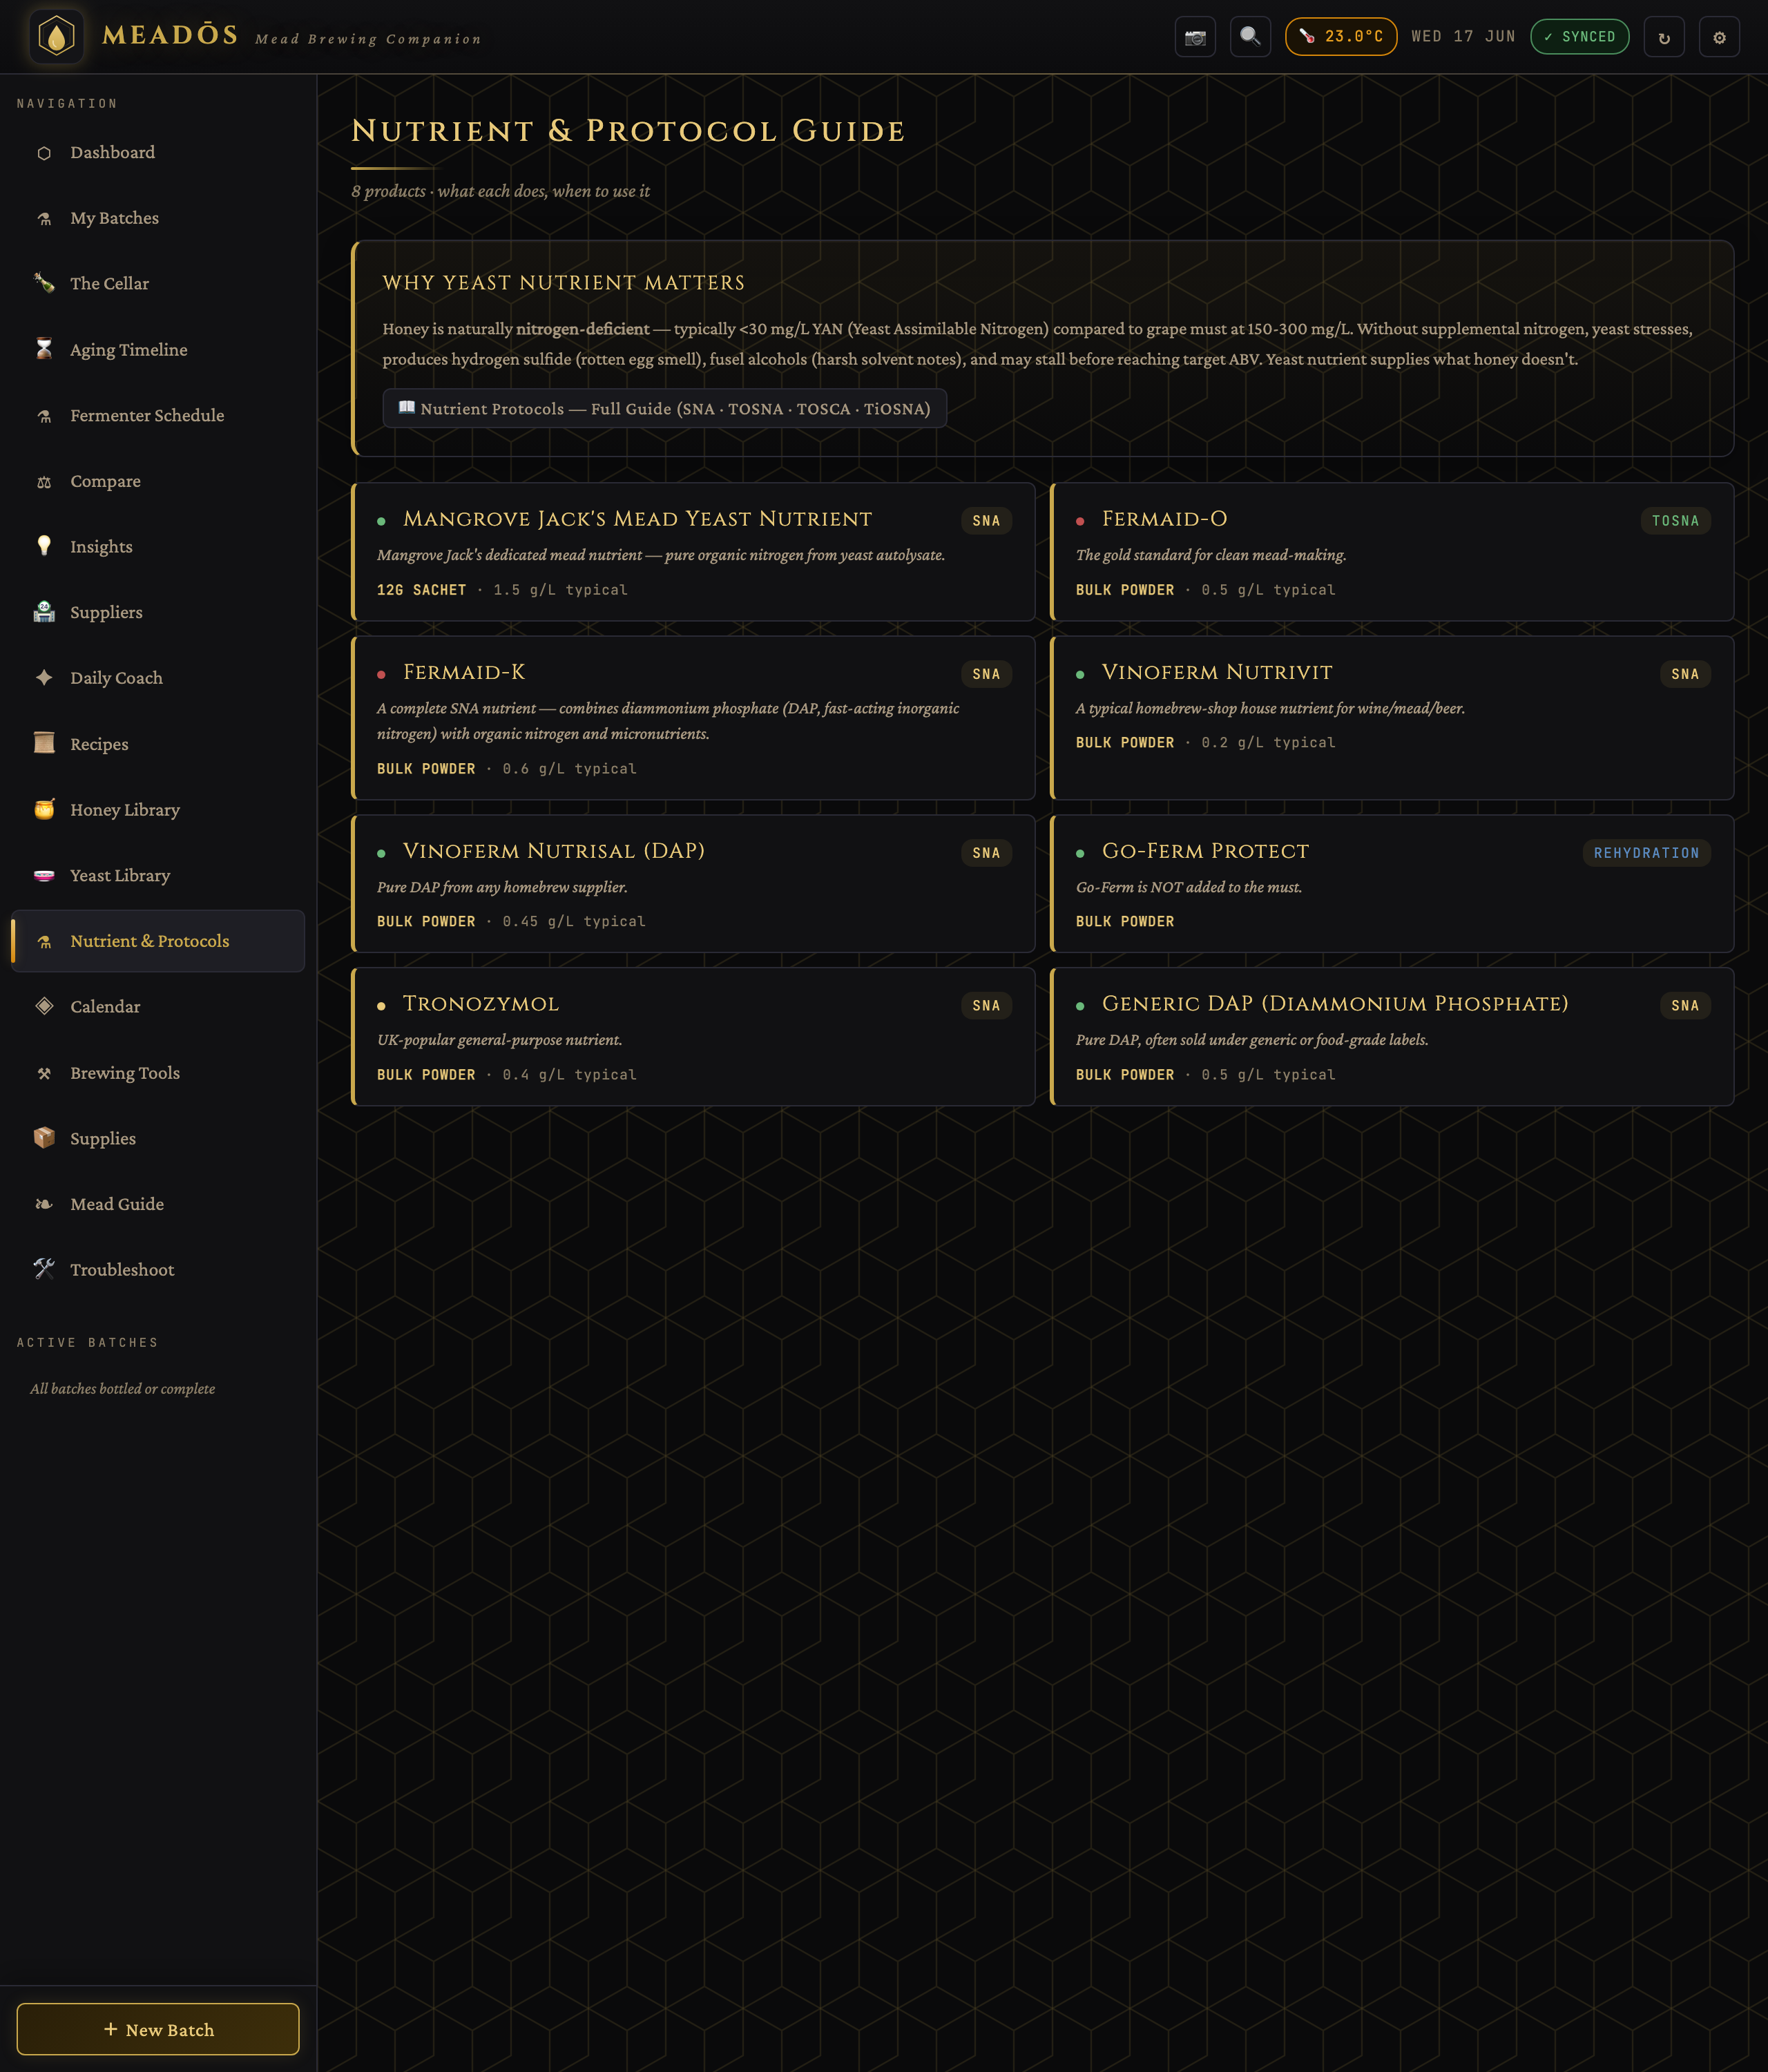Open the Go-Ferm Protect card
The height and width of the screenshot is (2072, 1768).
(x=1393, y=884)
